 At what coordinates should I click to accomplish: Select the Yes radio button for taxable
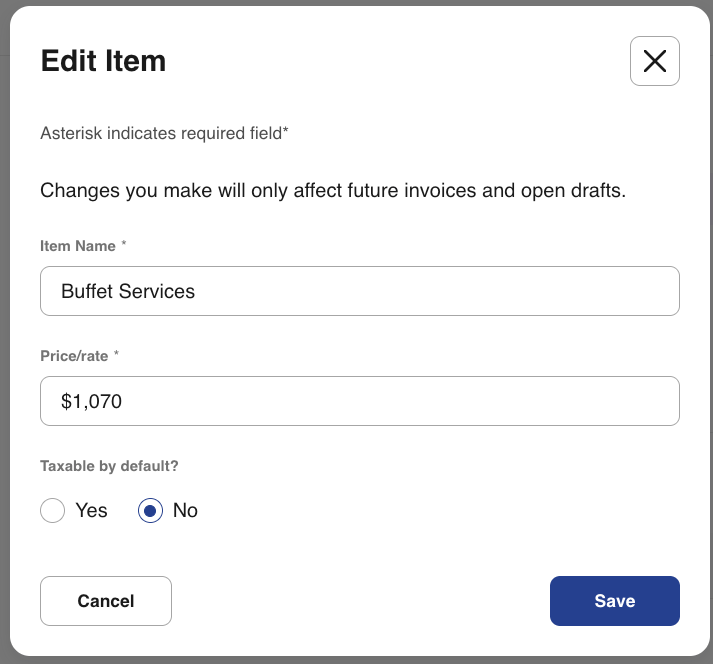point(52,511)
